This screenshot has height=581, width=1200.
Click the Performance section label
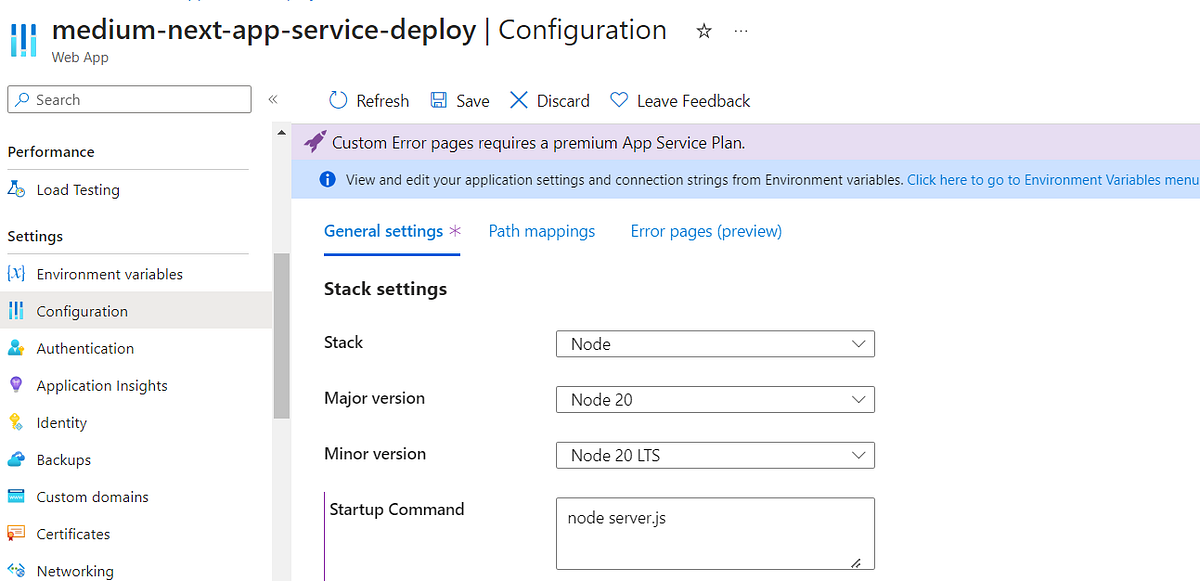pyautogui.click(x=51, y=152)
